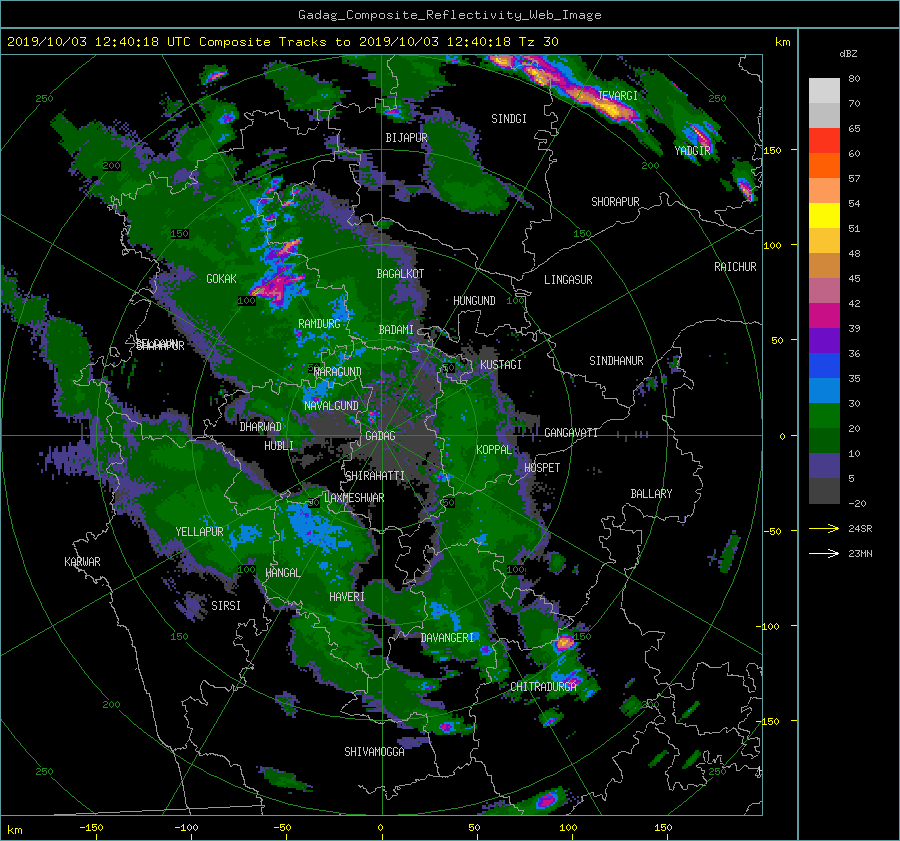
Task: Click the DAVANGERI label
Action: pos(447,638)
